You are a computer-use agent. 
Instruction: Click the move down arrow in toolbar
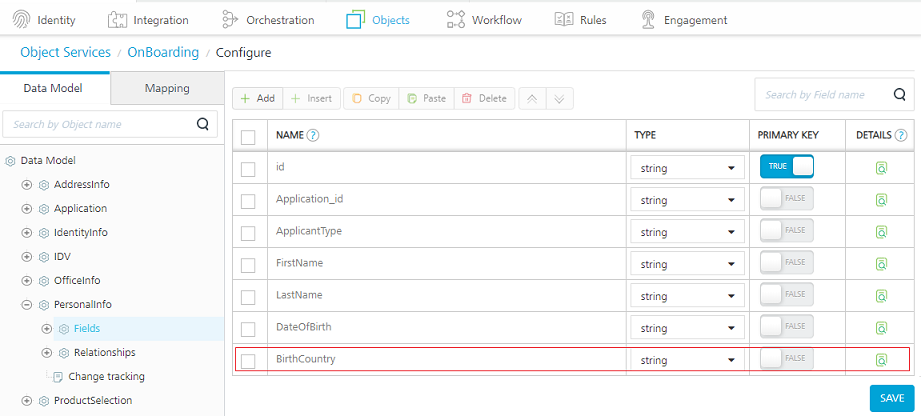[560, 98]
